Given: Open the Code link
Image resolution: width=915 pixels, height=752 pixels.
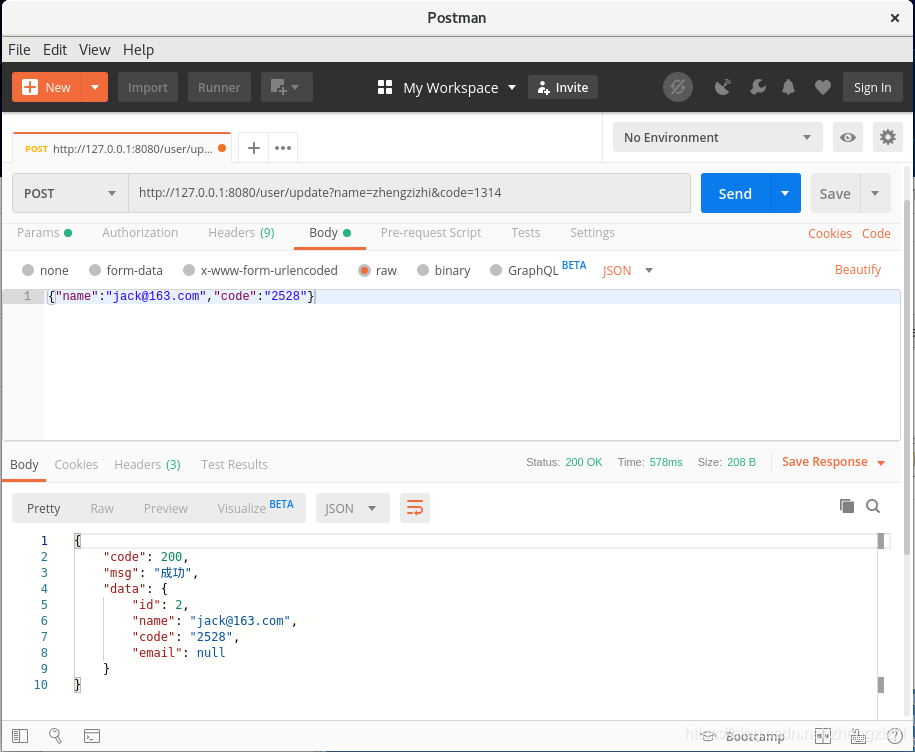Looking at the screenshot, I should [x=876, y=233].
